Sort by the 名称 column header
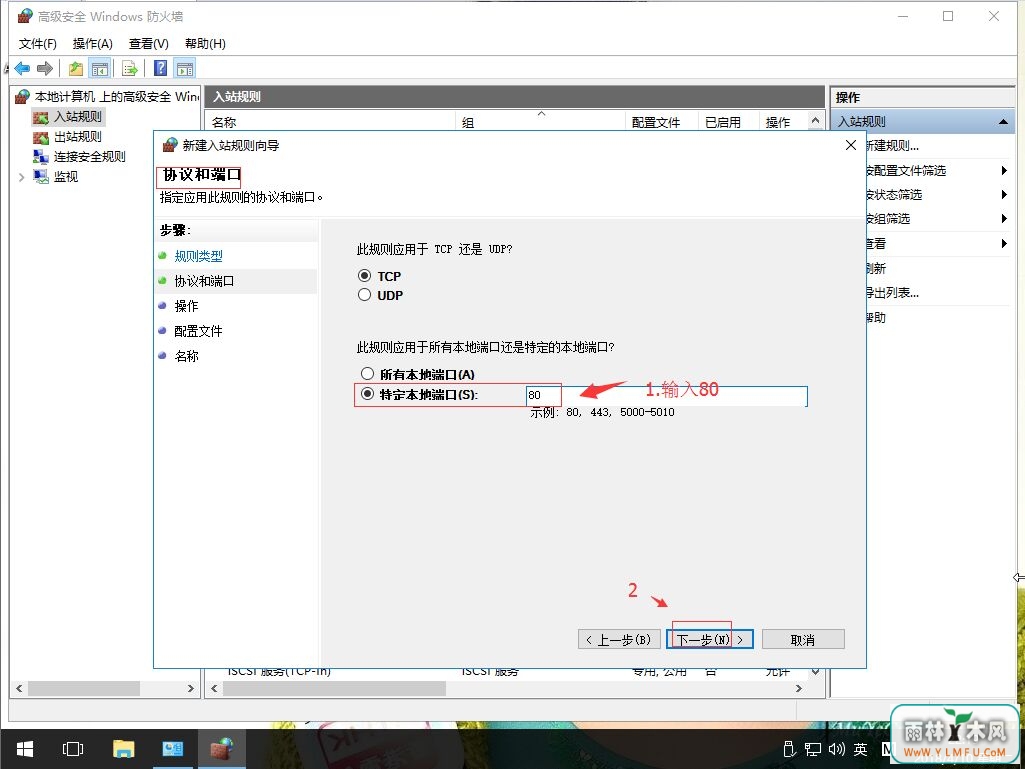The image size is (1025, 769). click(331, 122)
